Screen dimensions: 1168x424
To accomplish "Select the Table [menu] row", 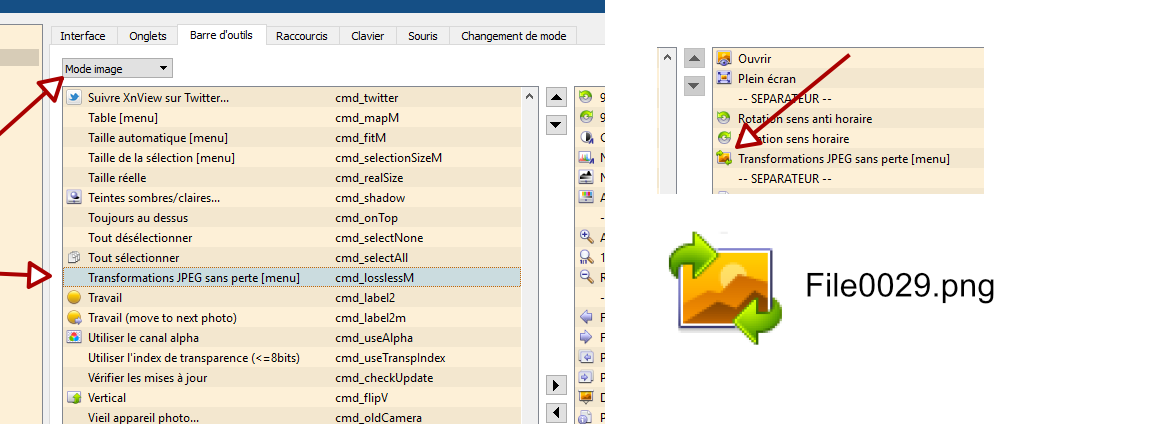I will [292, 118].
